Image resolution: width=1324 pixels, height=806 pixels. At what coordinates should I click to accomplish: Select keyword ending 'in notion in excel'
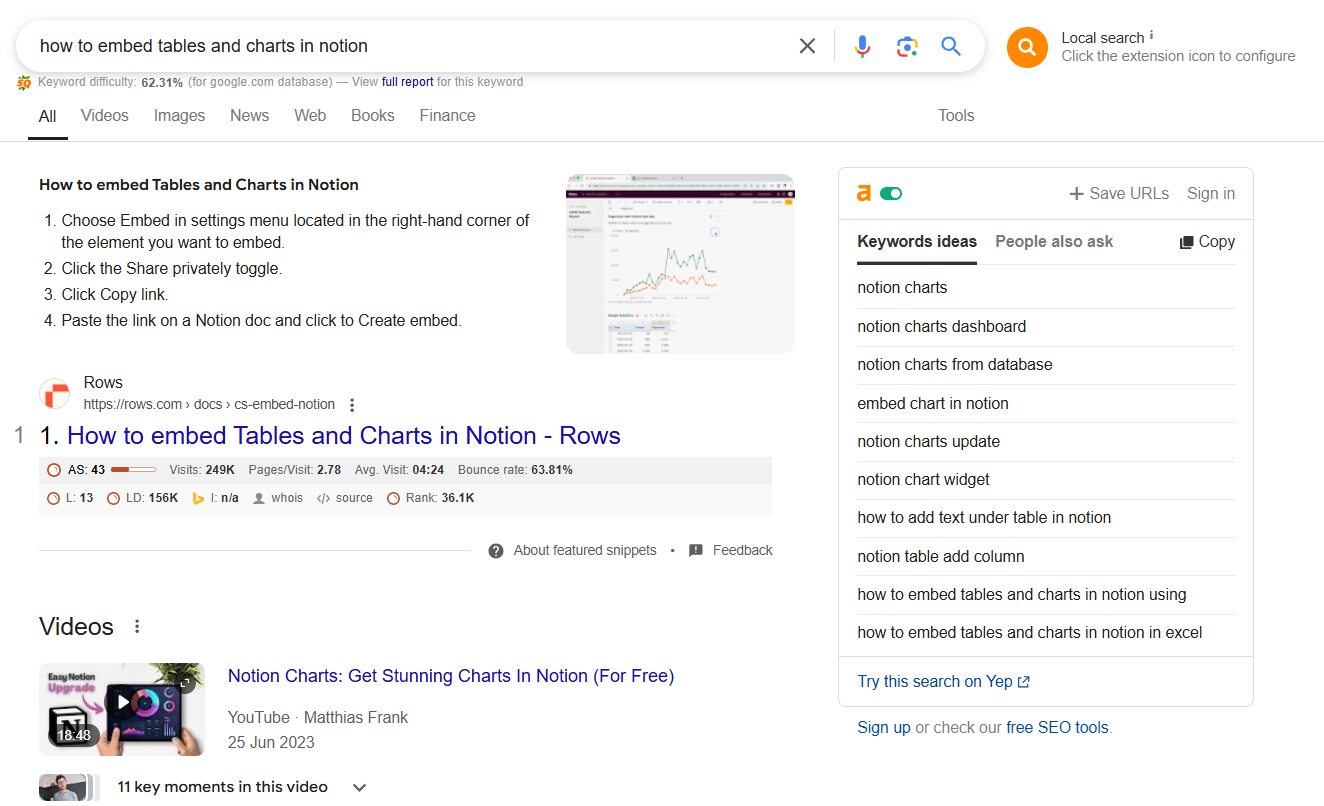[x=1030, y=633]
